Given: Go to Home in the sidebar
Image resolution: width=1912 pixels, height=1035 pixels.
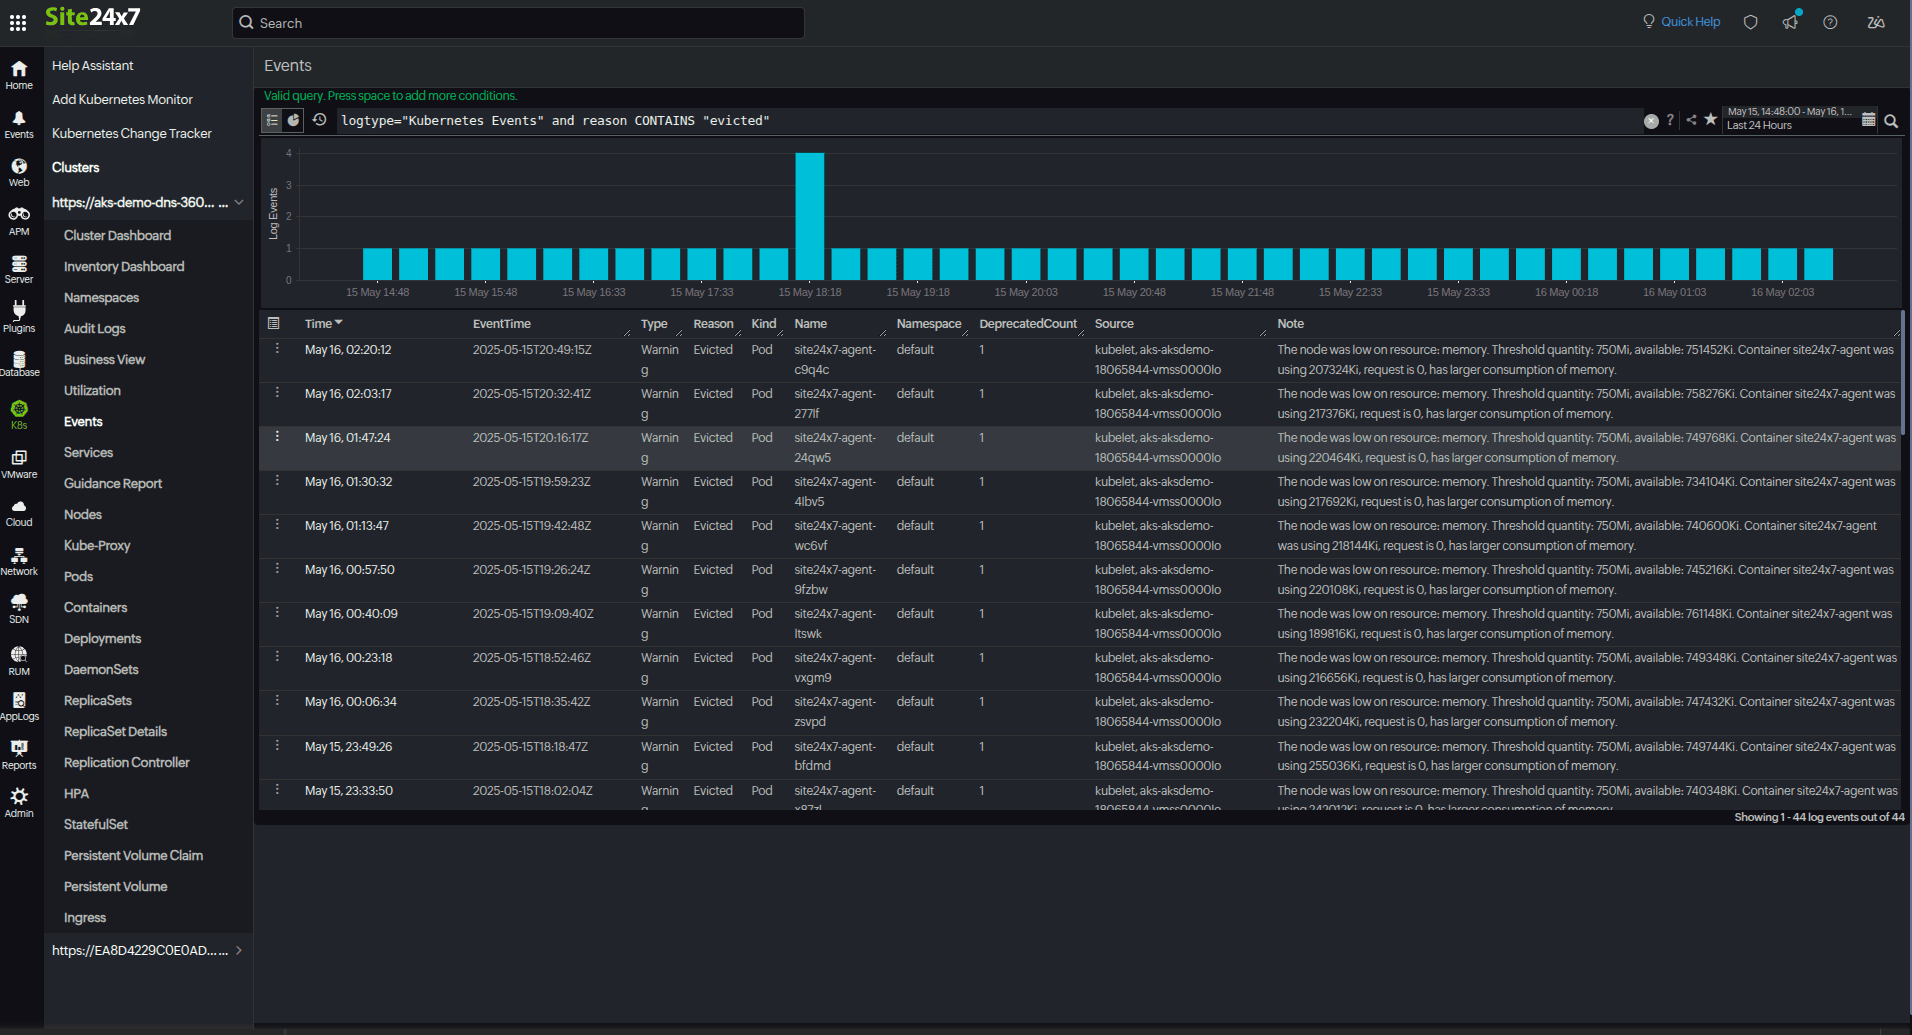Looking at the screenshot, I should (19, 74).
